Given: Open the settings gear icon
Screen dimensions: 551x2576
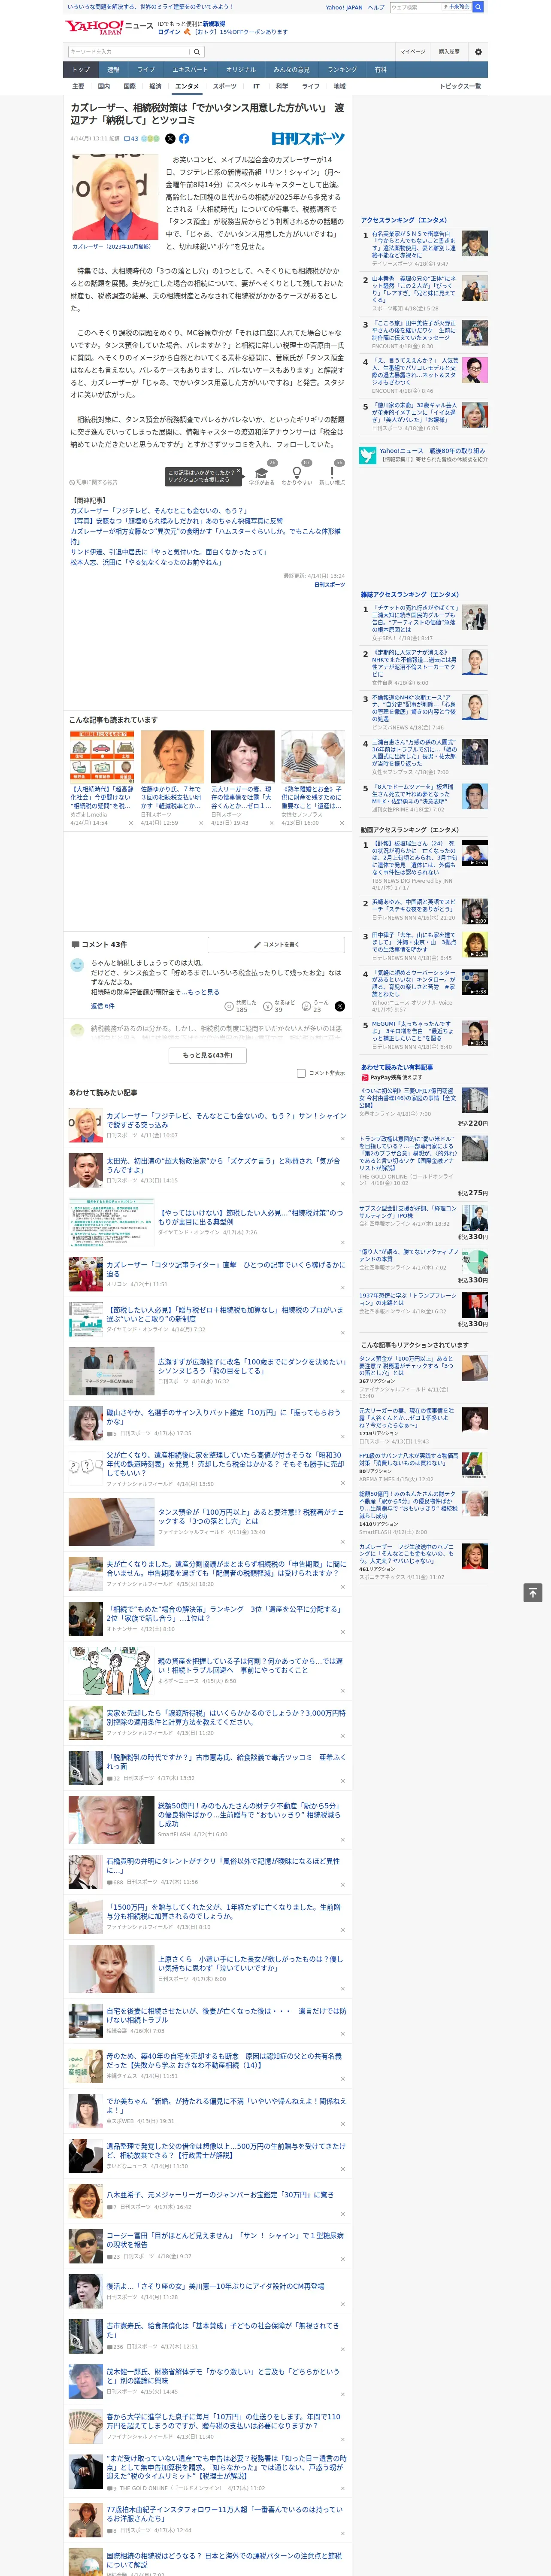Looking at the screenshot, I should 477,52.
